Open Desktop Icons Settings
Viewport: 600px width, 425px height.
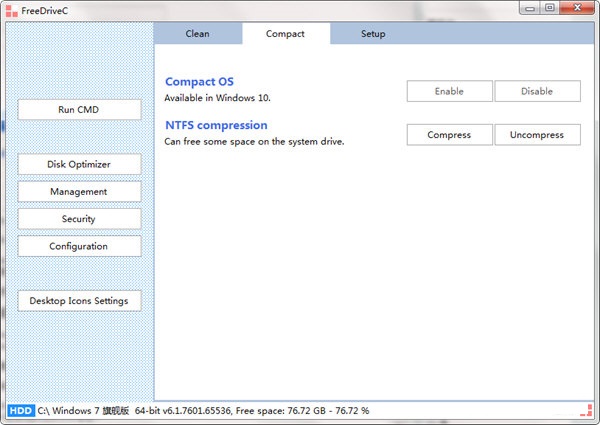pos(79,301)
